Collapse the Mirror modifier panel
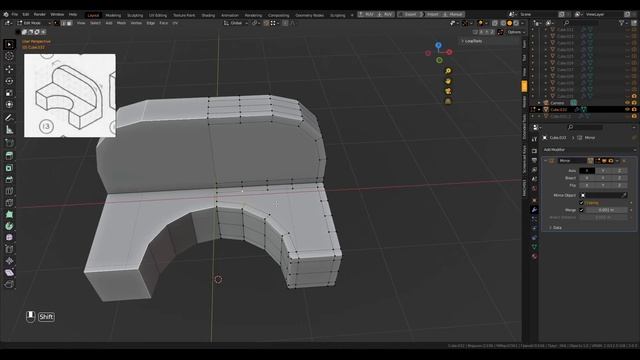 (x=546, y=161)
